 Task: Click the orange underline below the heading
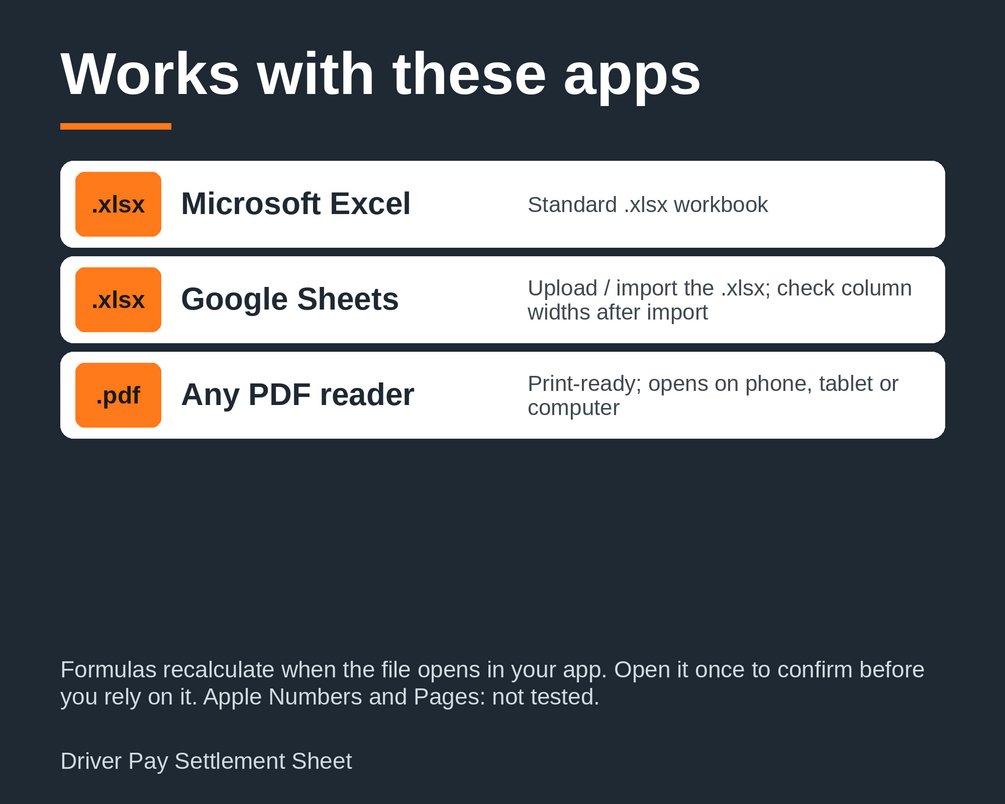point(115,126)
